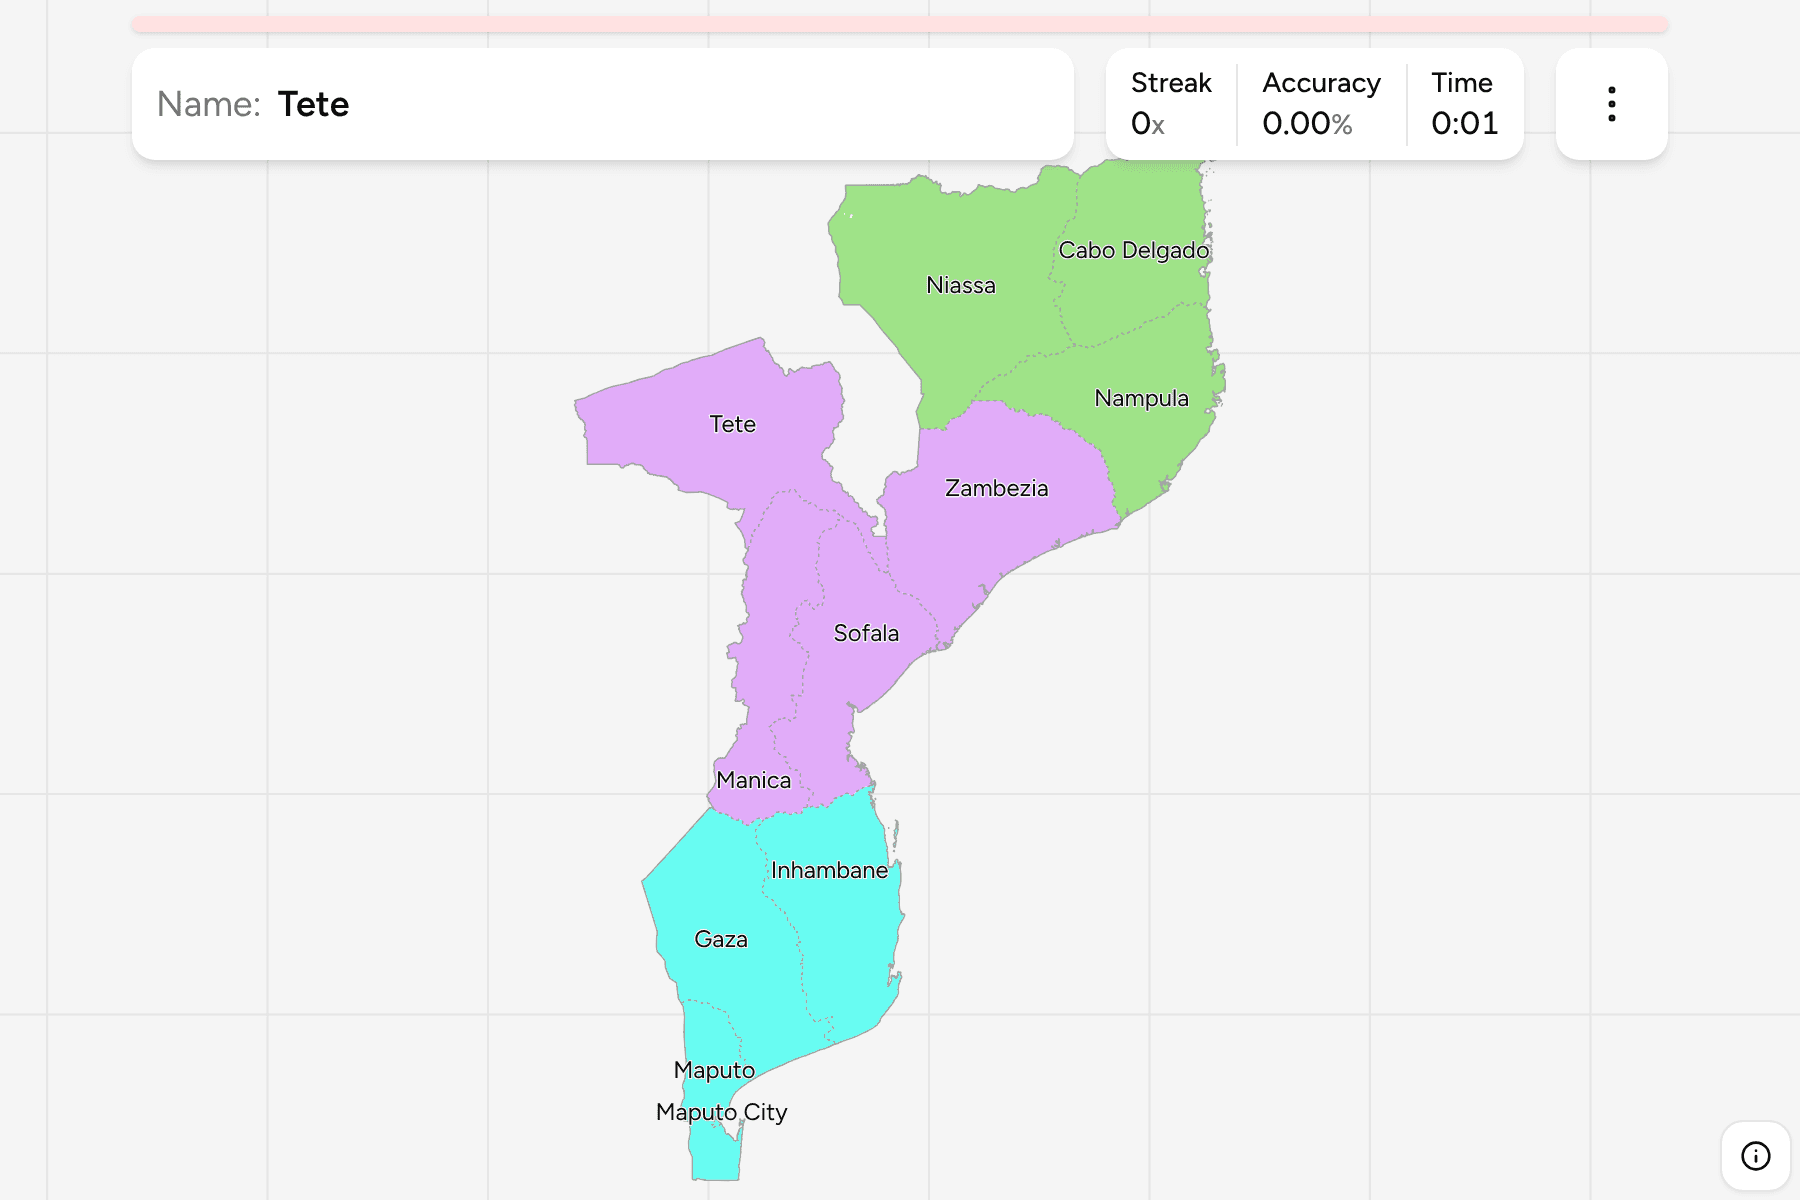This screenshot has height=1200, width=1800.
Task: Click the Niassa province region
Action: click(x=961, y=286)
